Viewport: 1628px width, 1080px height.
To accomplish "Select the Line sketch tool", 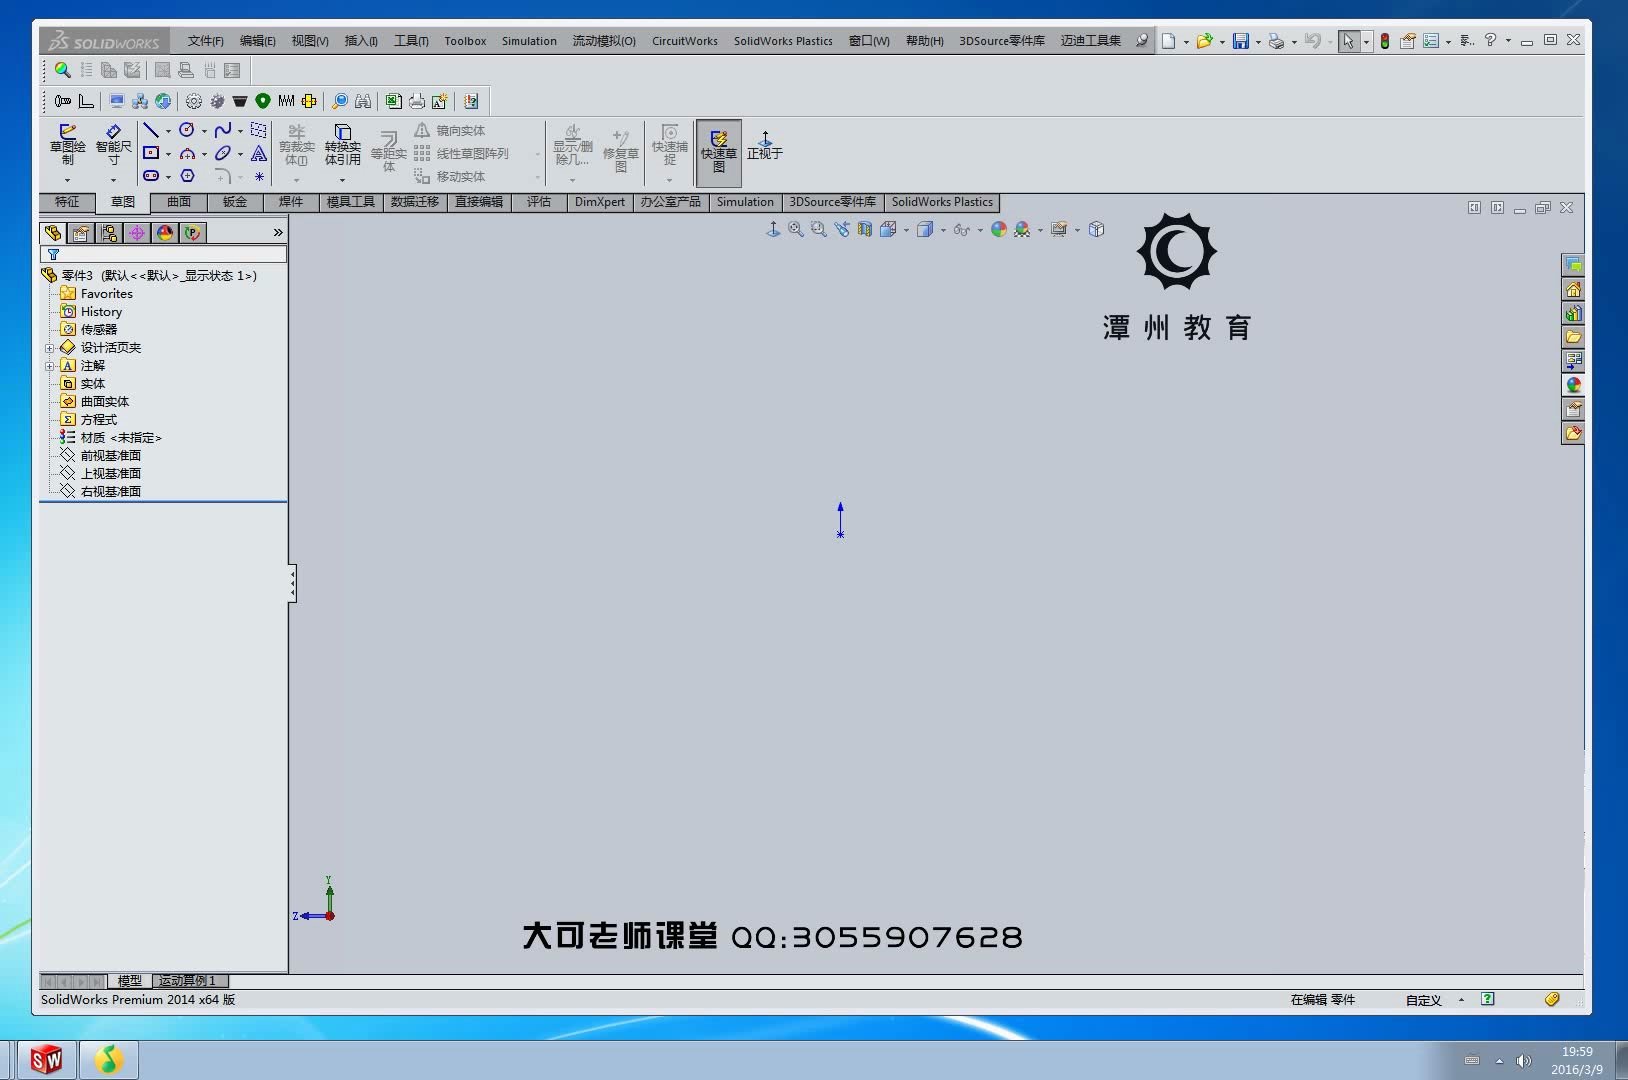I will pyautogui.click(x=150, y=130).
